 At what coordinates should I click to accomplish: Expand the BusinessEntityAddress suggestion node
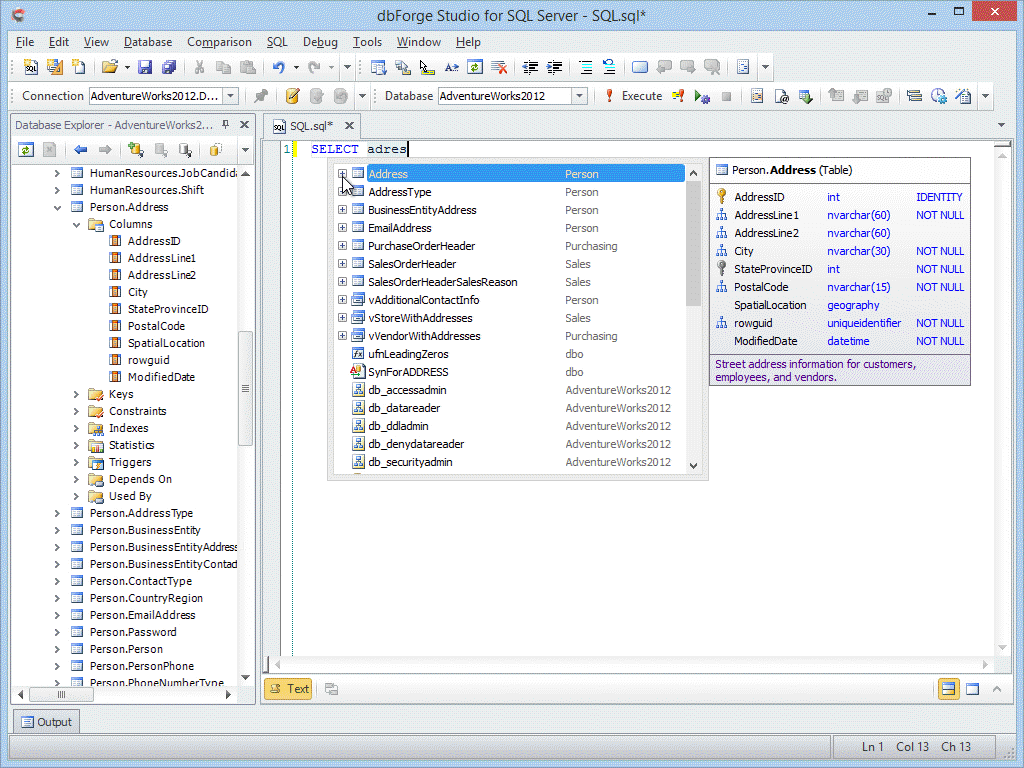tap(342, 210)
